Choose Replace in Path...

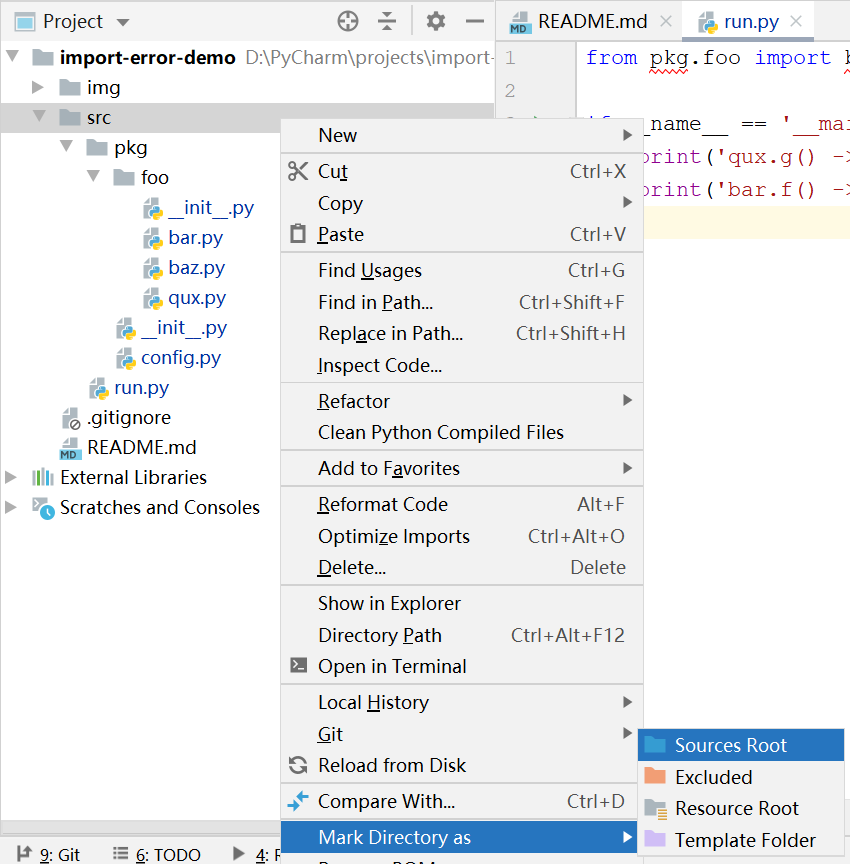point(462,333)
